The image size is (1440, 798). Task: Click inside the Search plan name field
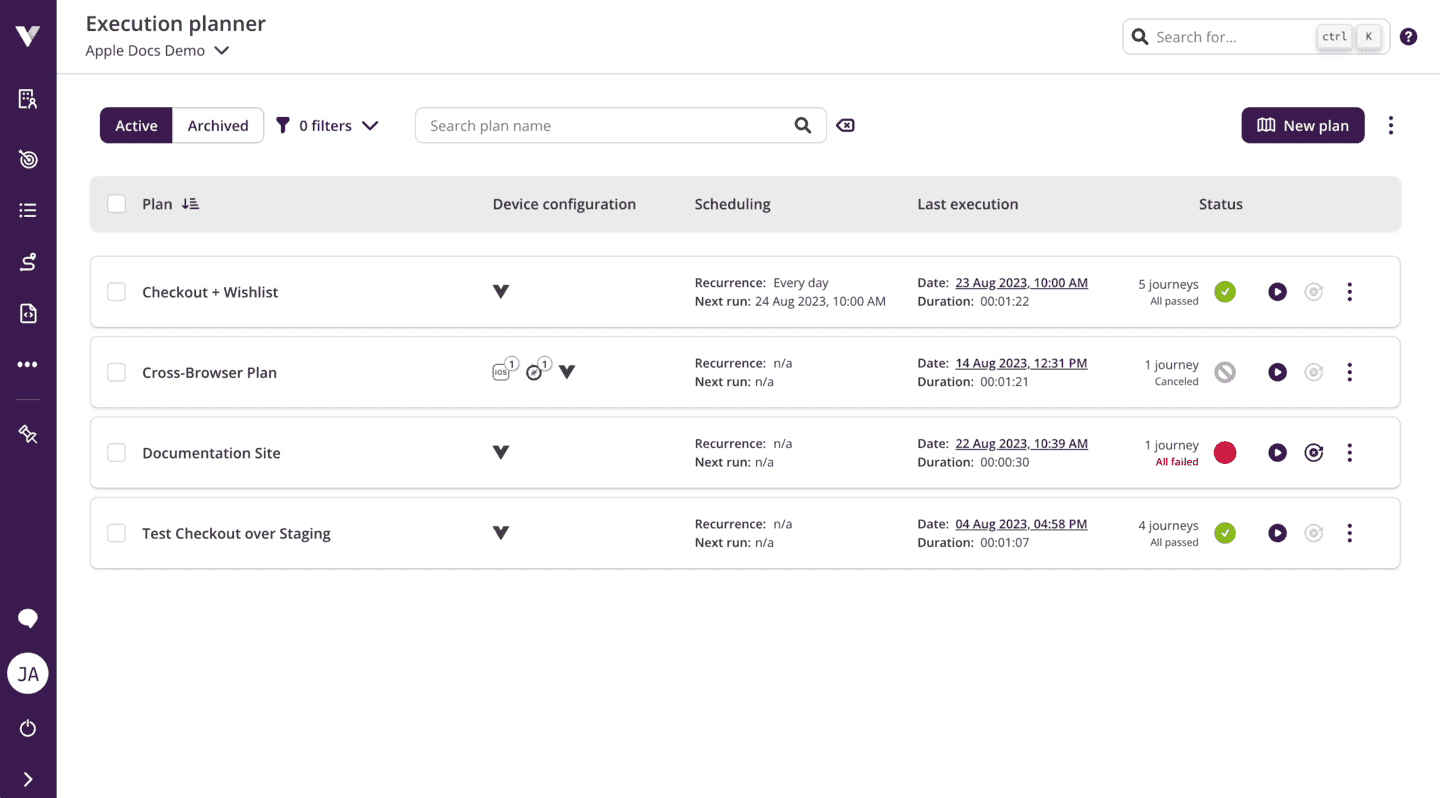pyautogui.click(x=600, y=125)
